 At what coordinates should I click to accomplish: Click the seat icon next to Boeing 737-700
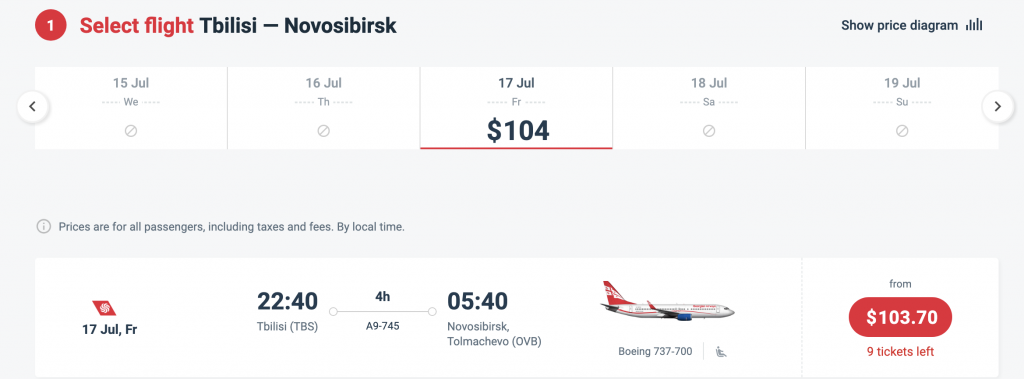pyautogui.click(x=722, y=352)
